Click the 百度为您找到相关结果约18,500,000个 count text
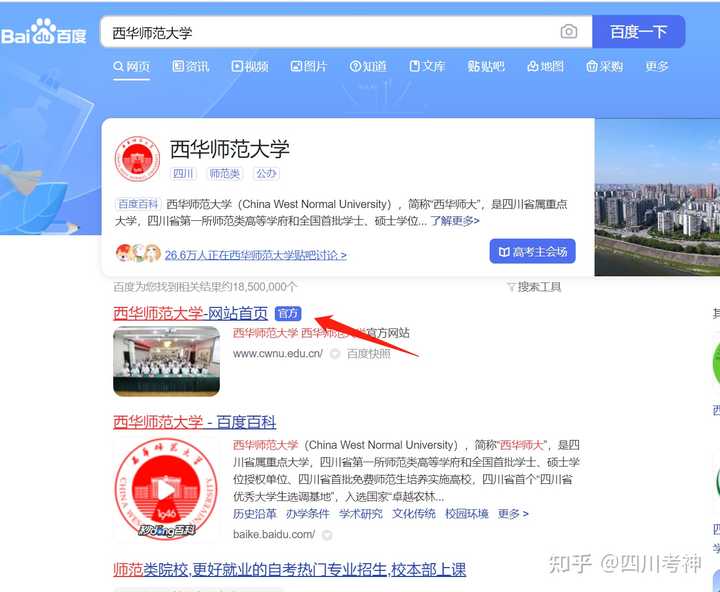The height and width of the screenshot is (592, 720). [x=205, y=287]
